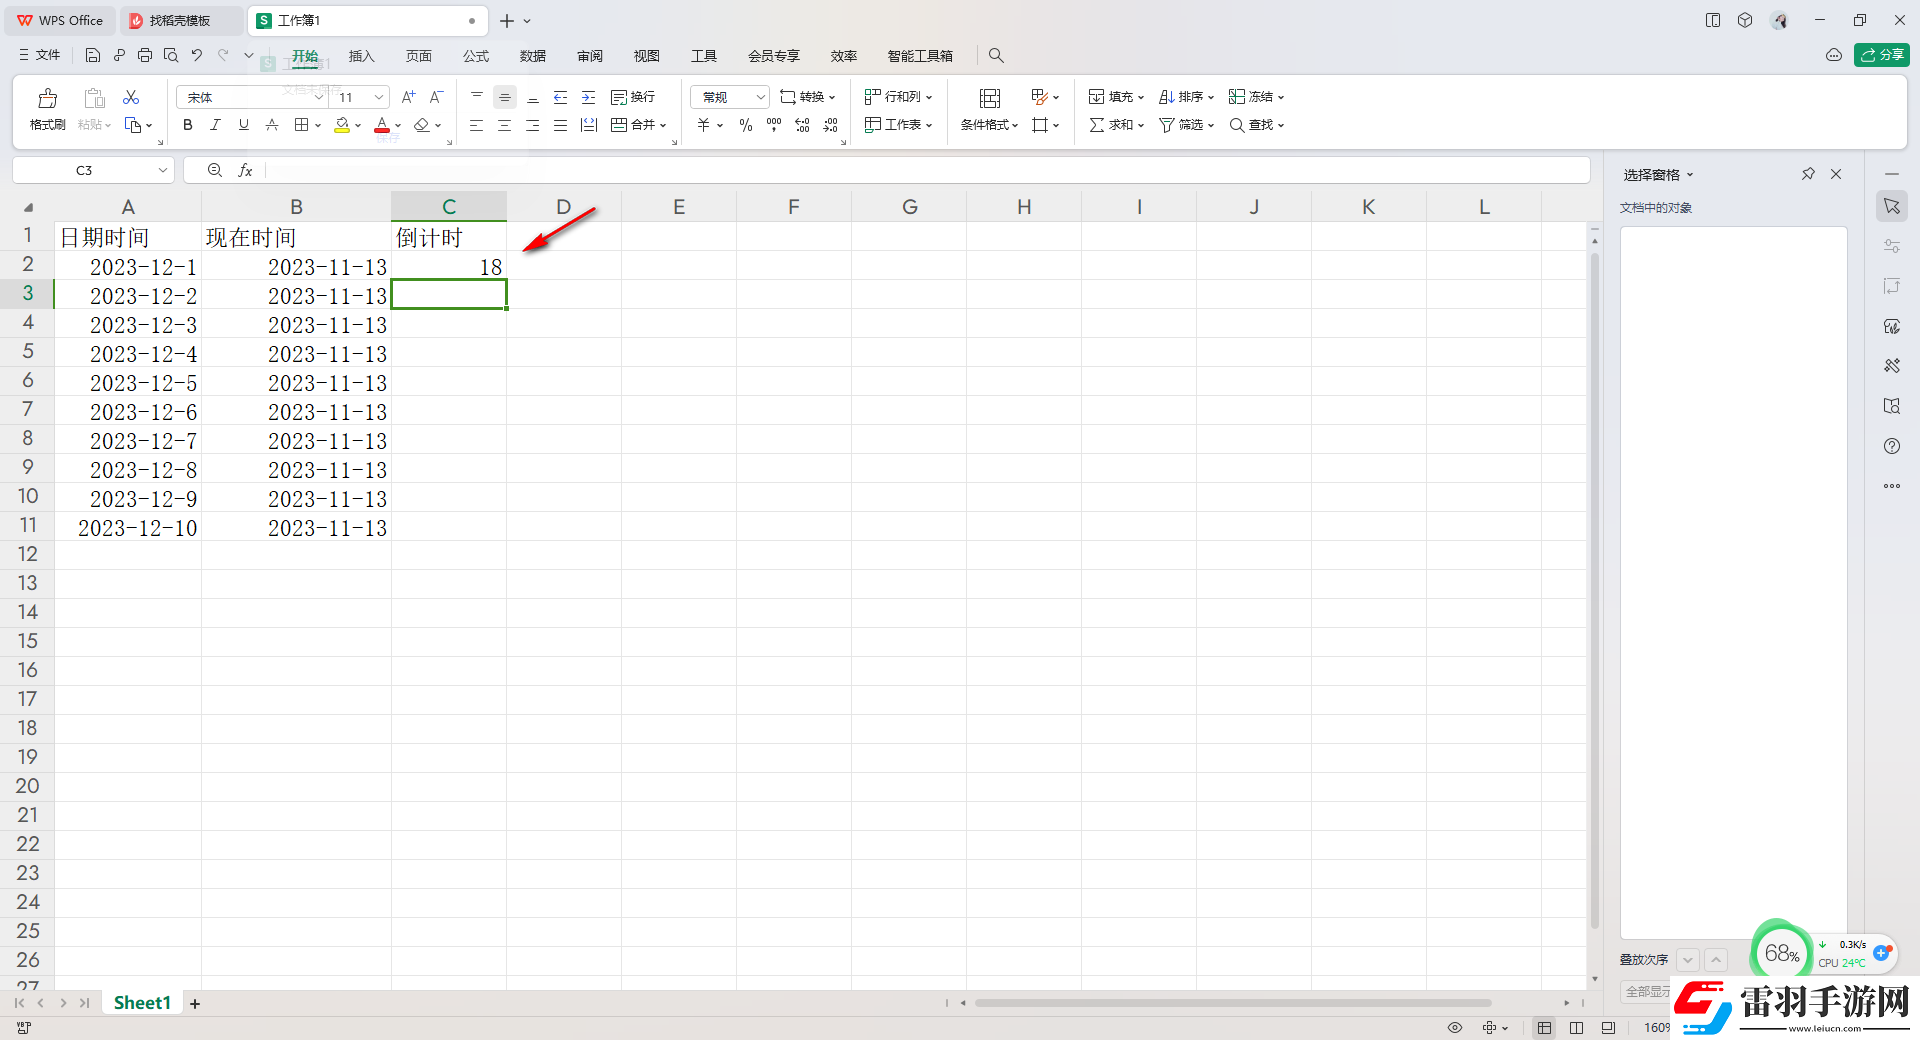Click the 分享 (Share) button

click(1881, 55)
